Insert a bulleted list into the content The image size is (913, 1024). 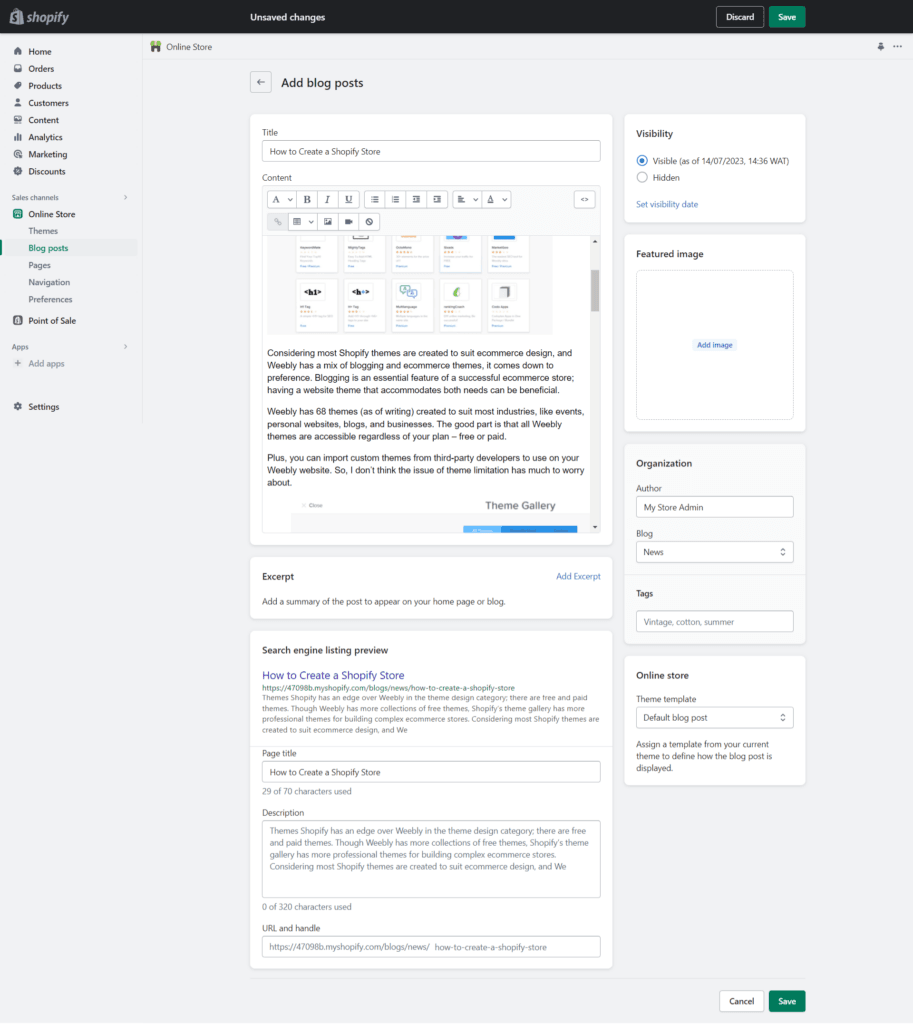374,199
